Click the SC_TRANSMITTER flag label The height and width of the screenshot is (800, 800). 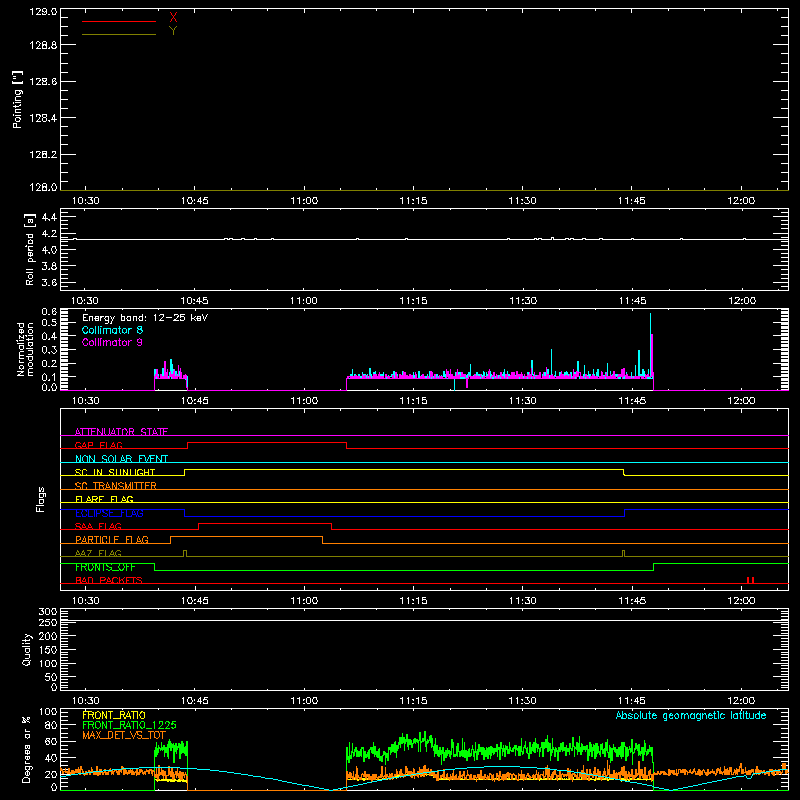[116, 486]
